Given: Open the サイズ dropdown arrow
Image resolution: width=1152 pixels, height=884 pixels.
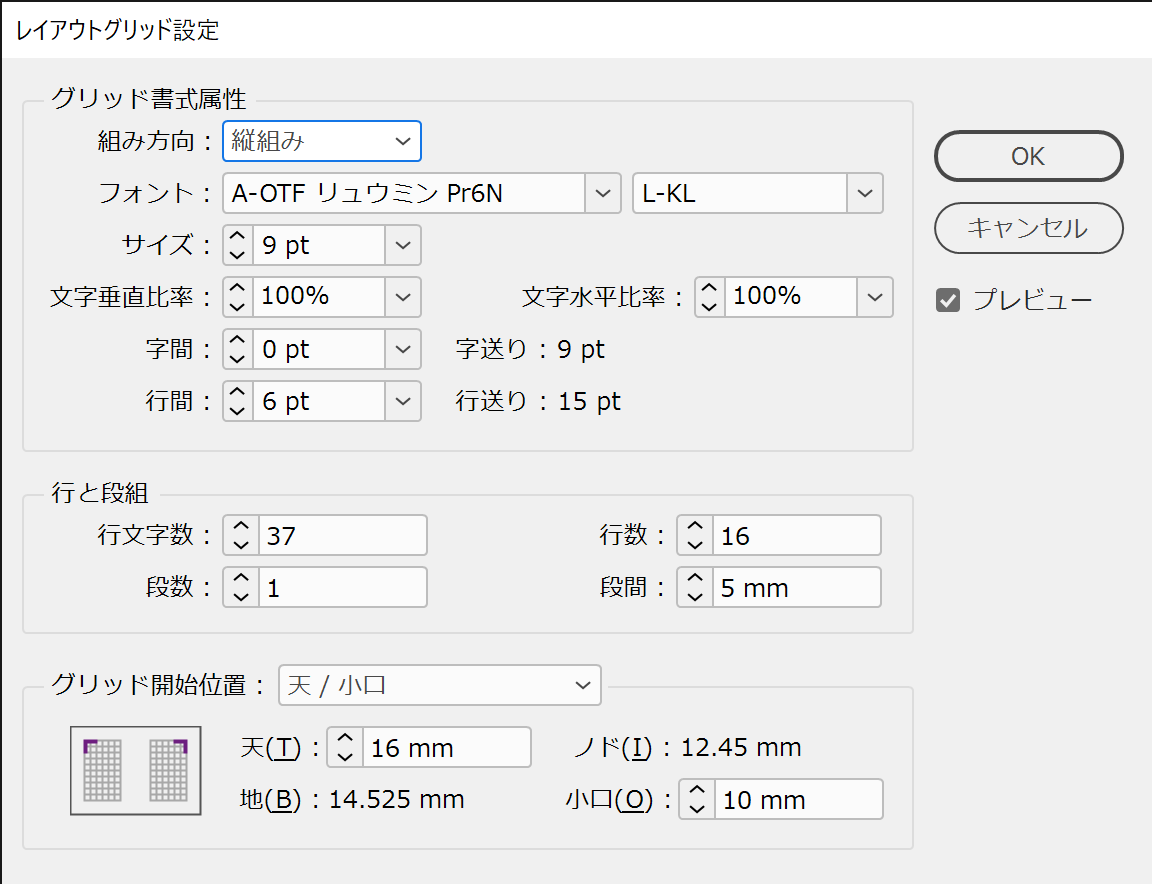Looking at the screenshot, I should (403, 245).
